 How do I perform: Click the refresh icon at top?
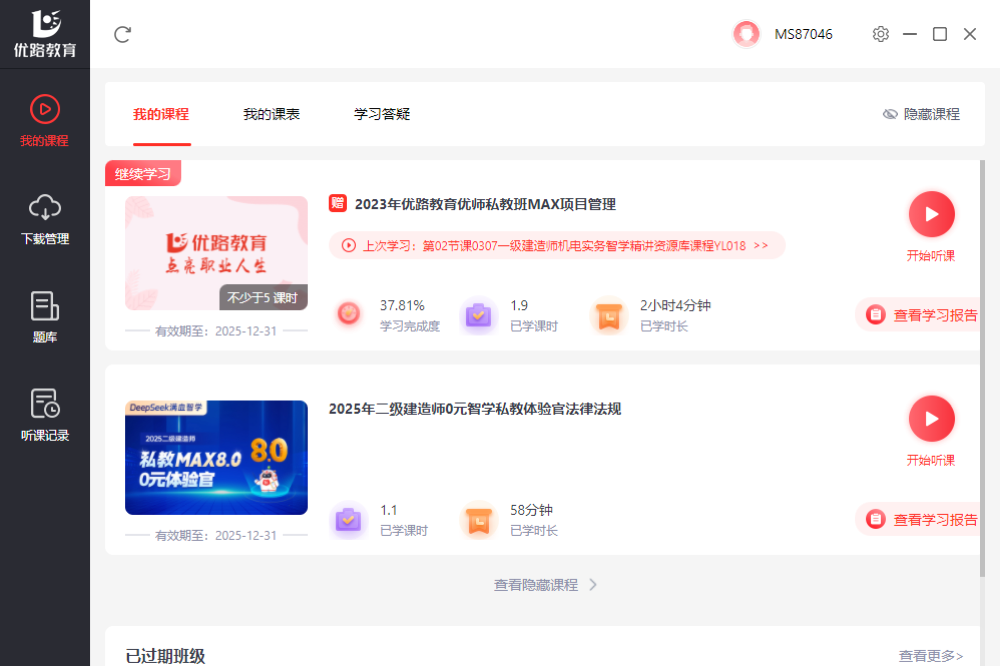[x=123, y=35]
